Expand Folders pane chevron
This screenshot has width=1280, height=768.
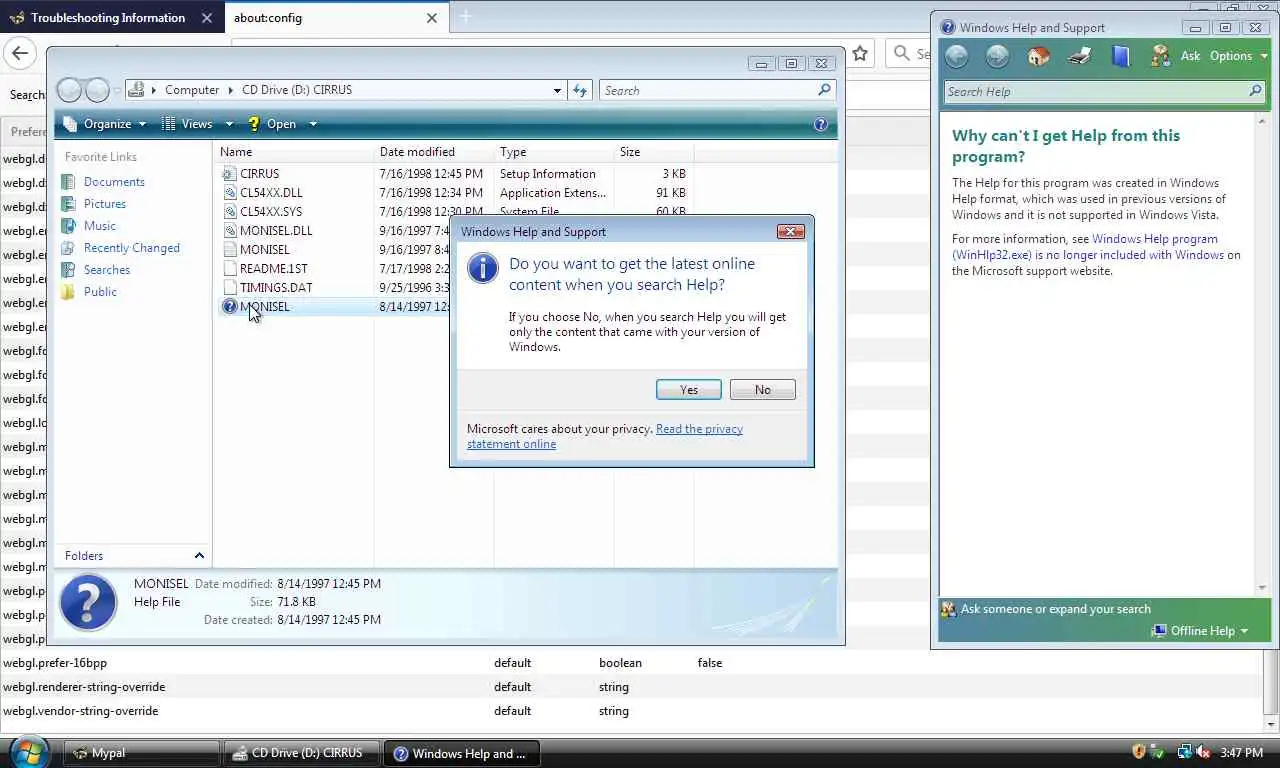[199, 556]
